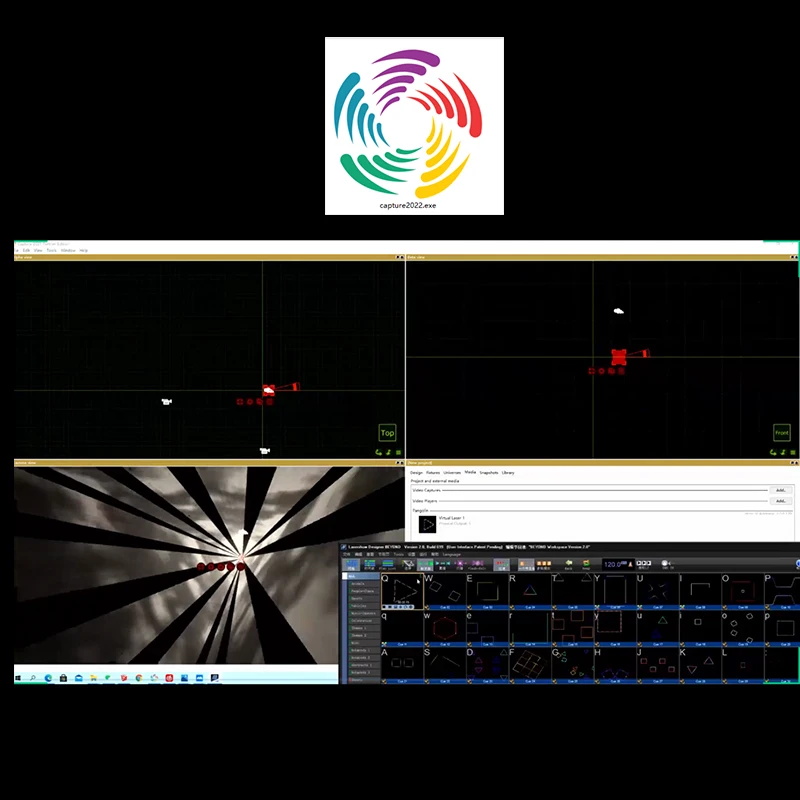Select red laser fixture in Beta view
The height and width of the screenshot is (800, 800).
[x=619, y=357]
